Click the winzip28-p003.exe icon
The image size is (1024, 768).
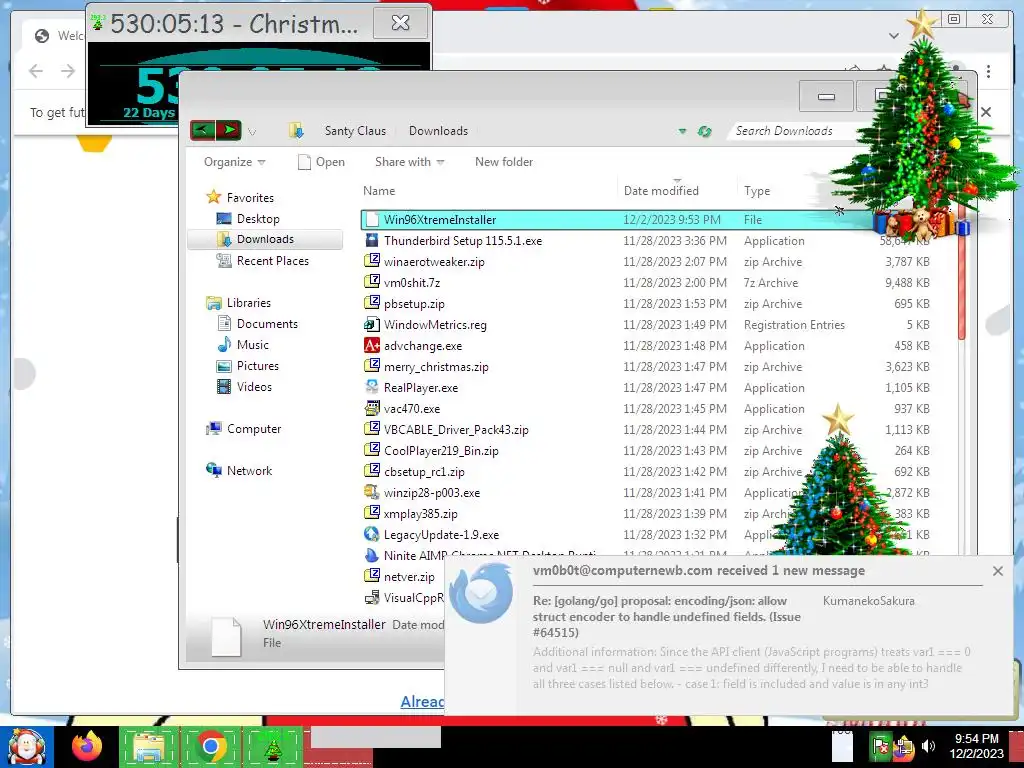pos(372,492)
